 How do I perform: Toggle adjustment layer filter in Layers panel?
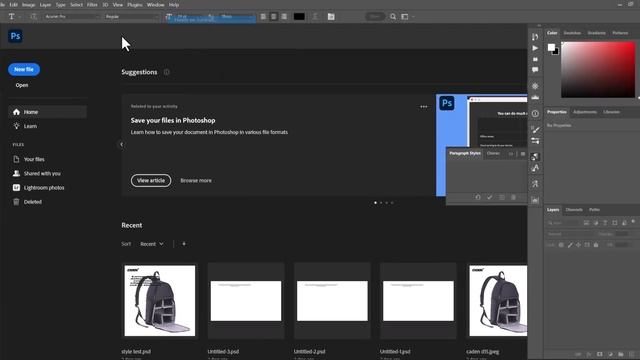pos(596,223)
